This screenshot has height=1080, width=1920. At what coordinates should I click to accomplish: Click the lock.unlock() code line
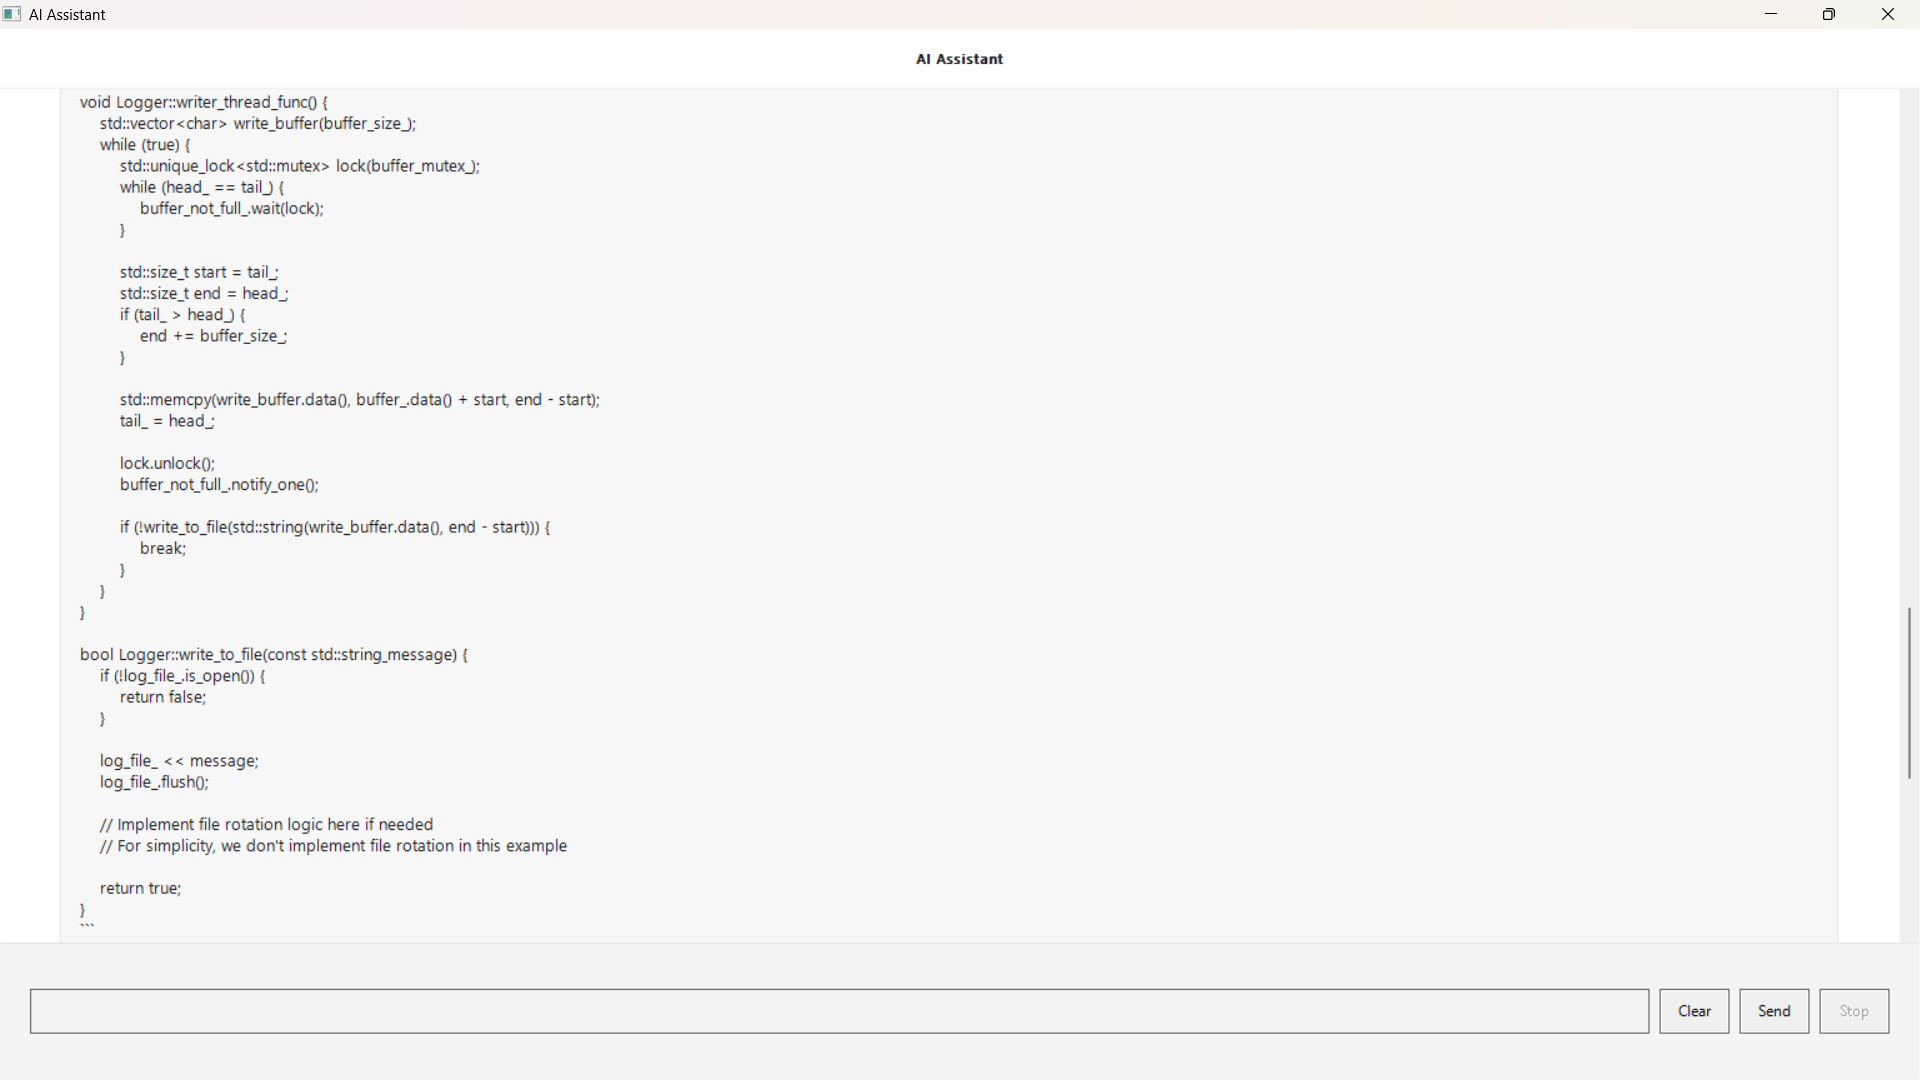click(167, 464)
